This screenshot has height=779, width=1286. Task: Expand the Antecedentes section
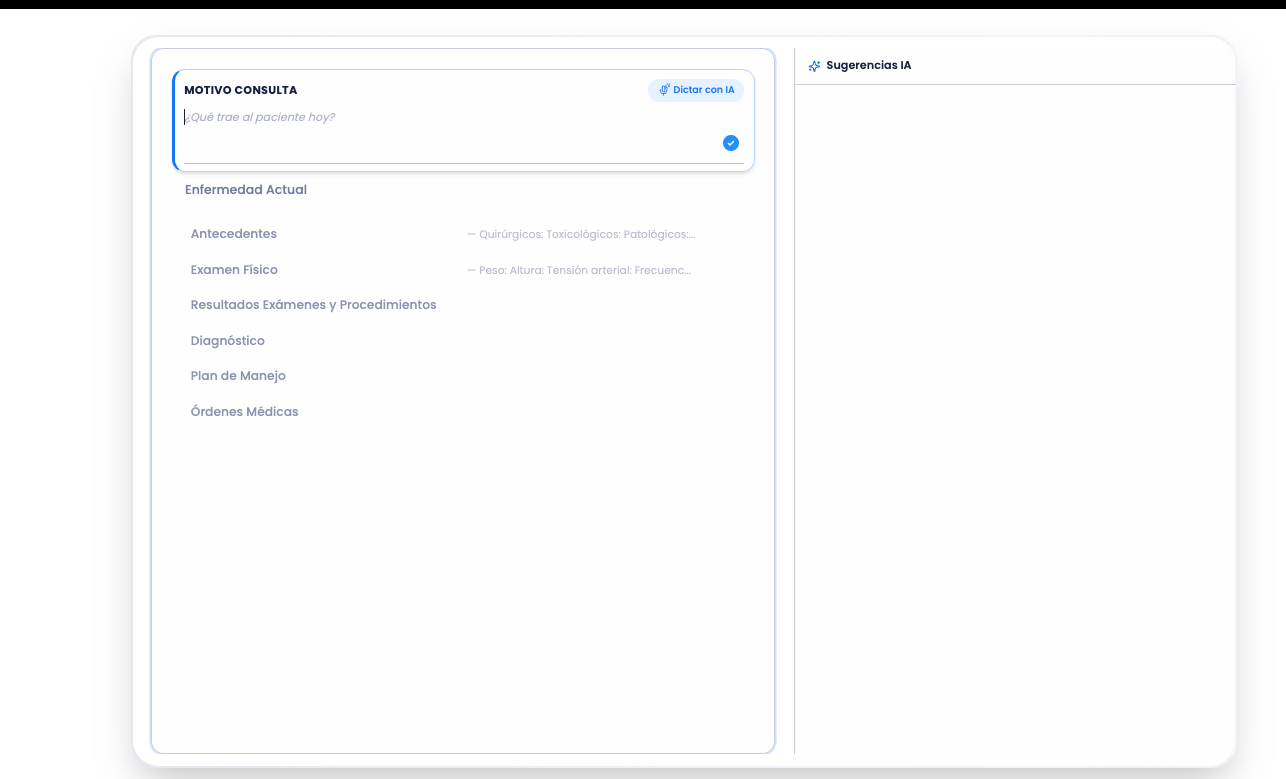(x=234, y=234)
